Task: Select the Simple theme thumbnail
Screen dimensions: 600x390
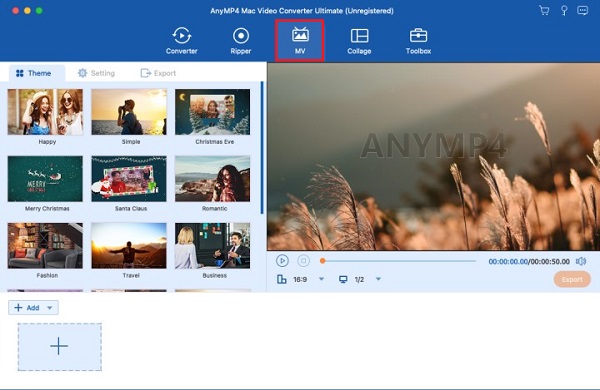Action: [x=129, y=112]
